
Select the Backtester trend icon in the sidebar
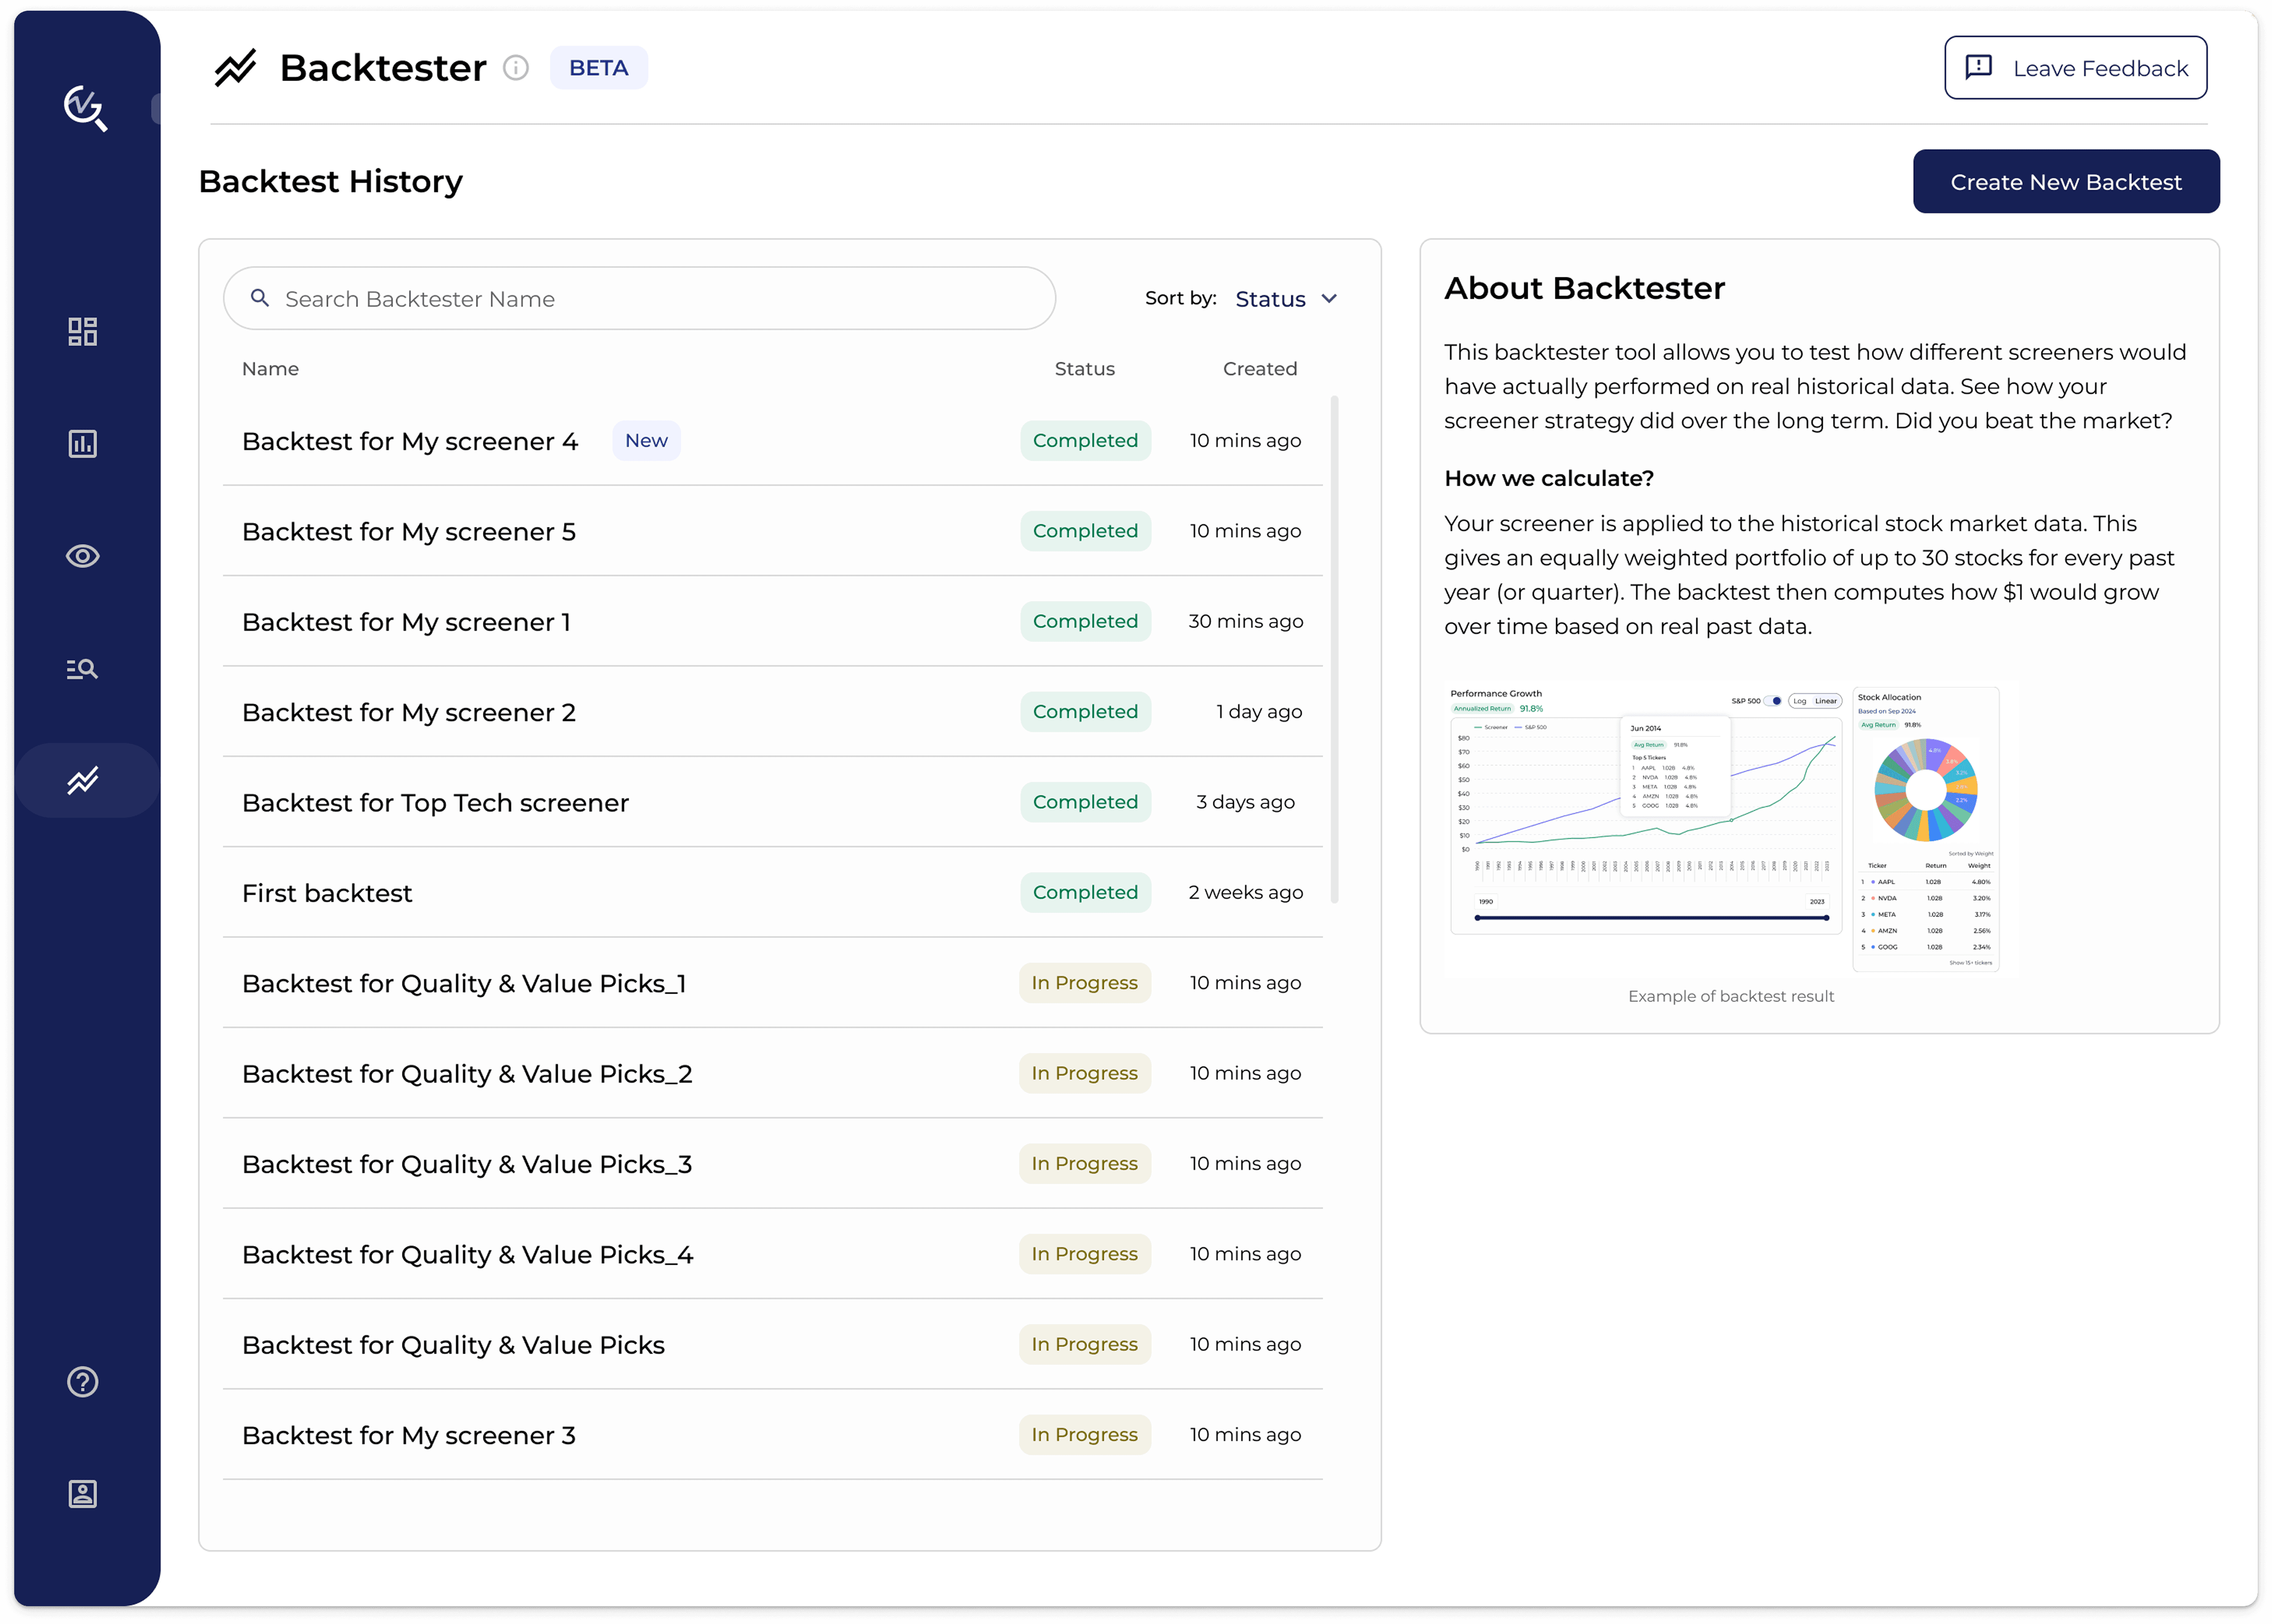[82, 780]
